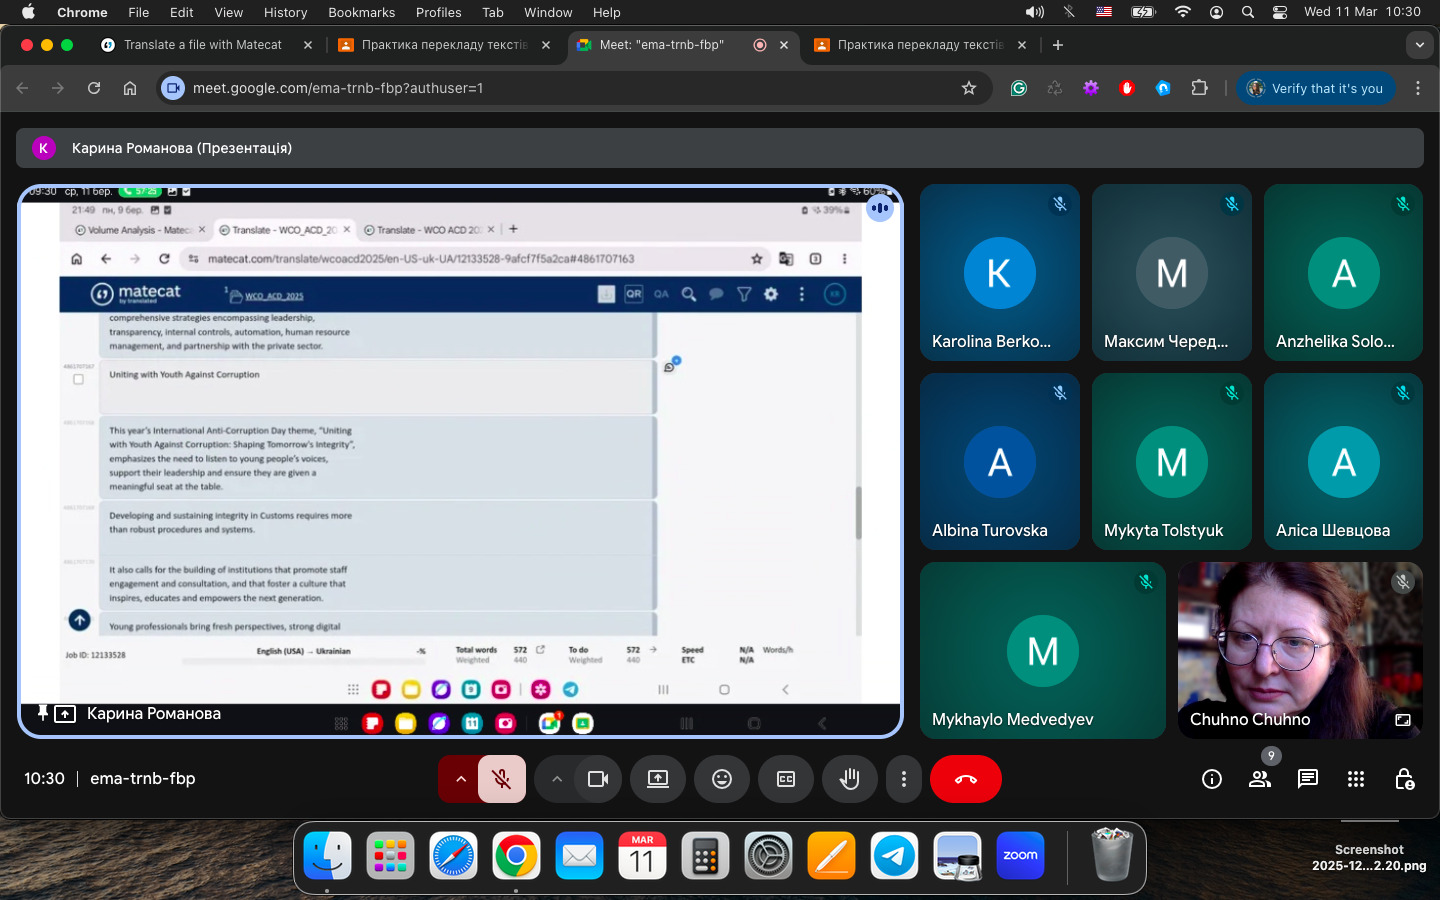Open host controls lock icon
Screen dimensions: 1440x900
1403,779
